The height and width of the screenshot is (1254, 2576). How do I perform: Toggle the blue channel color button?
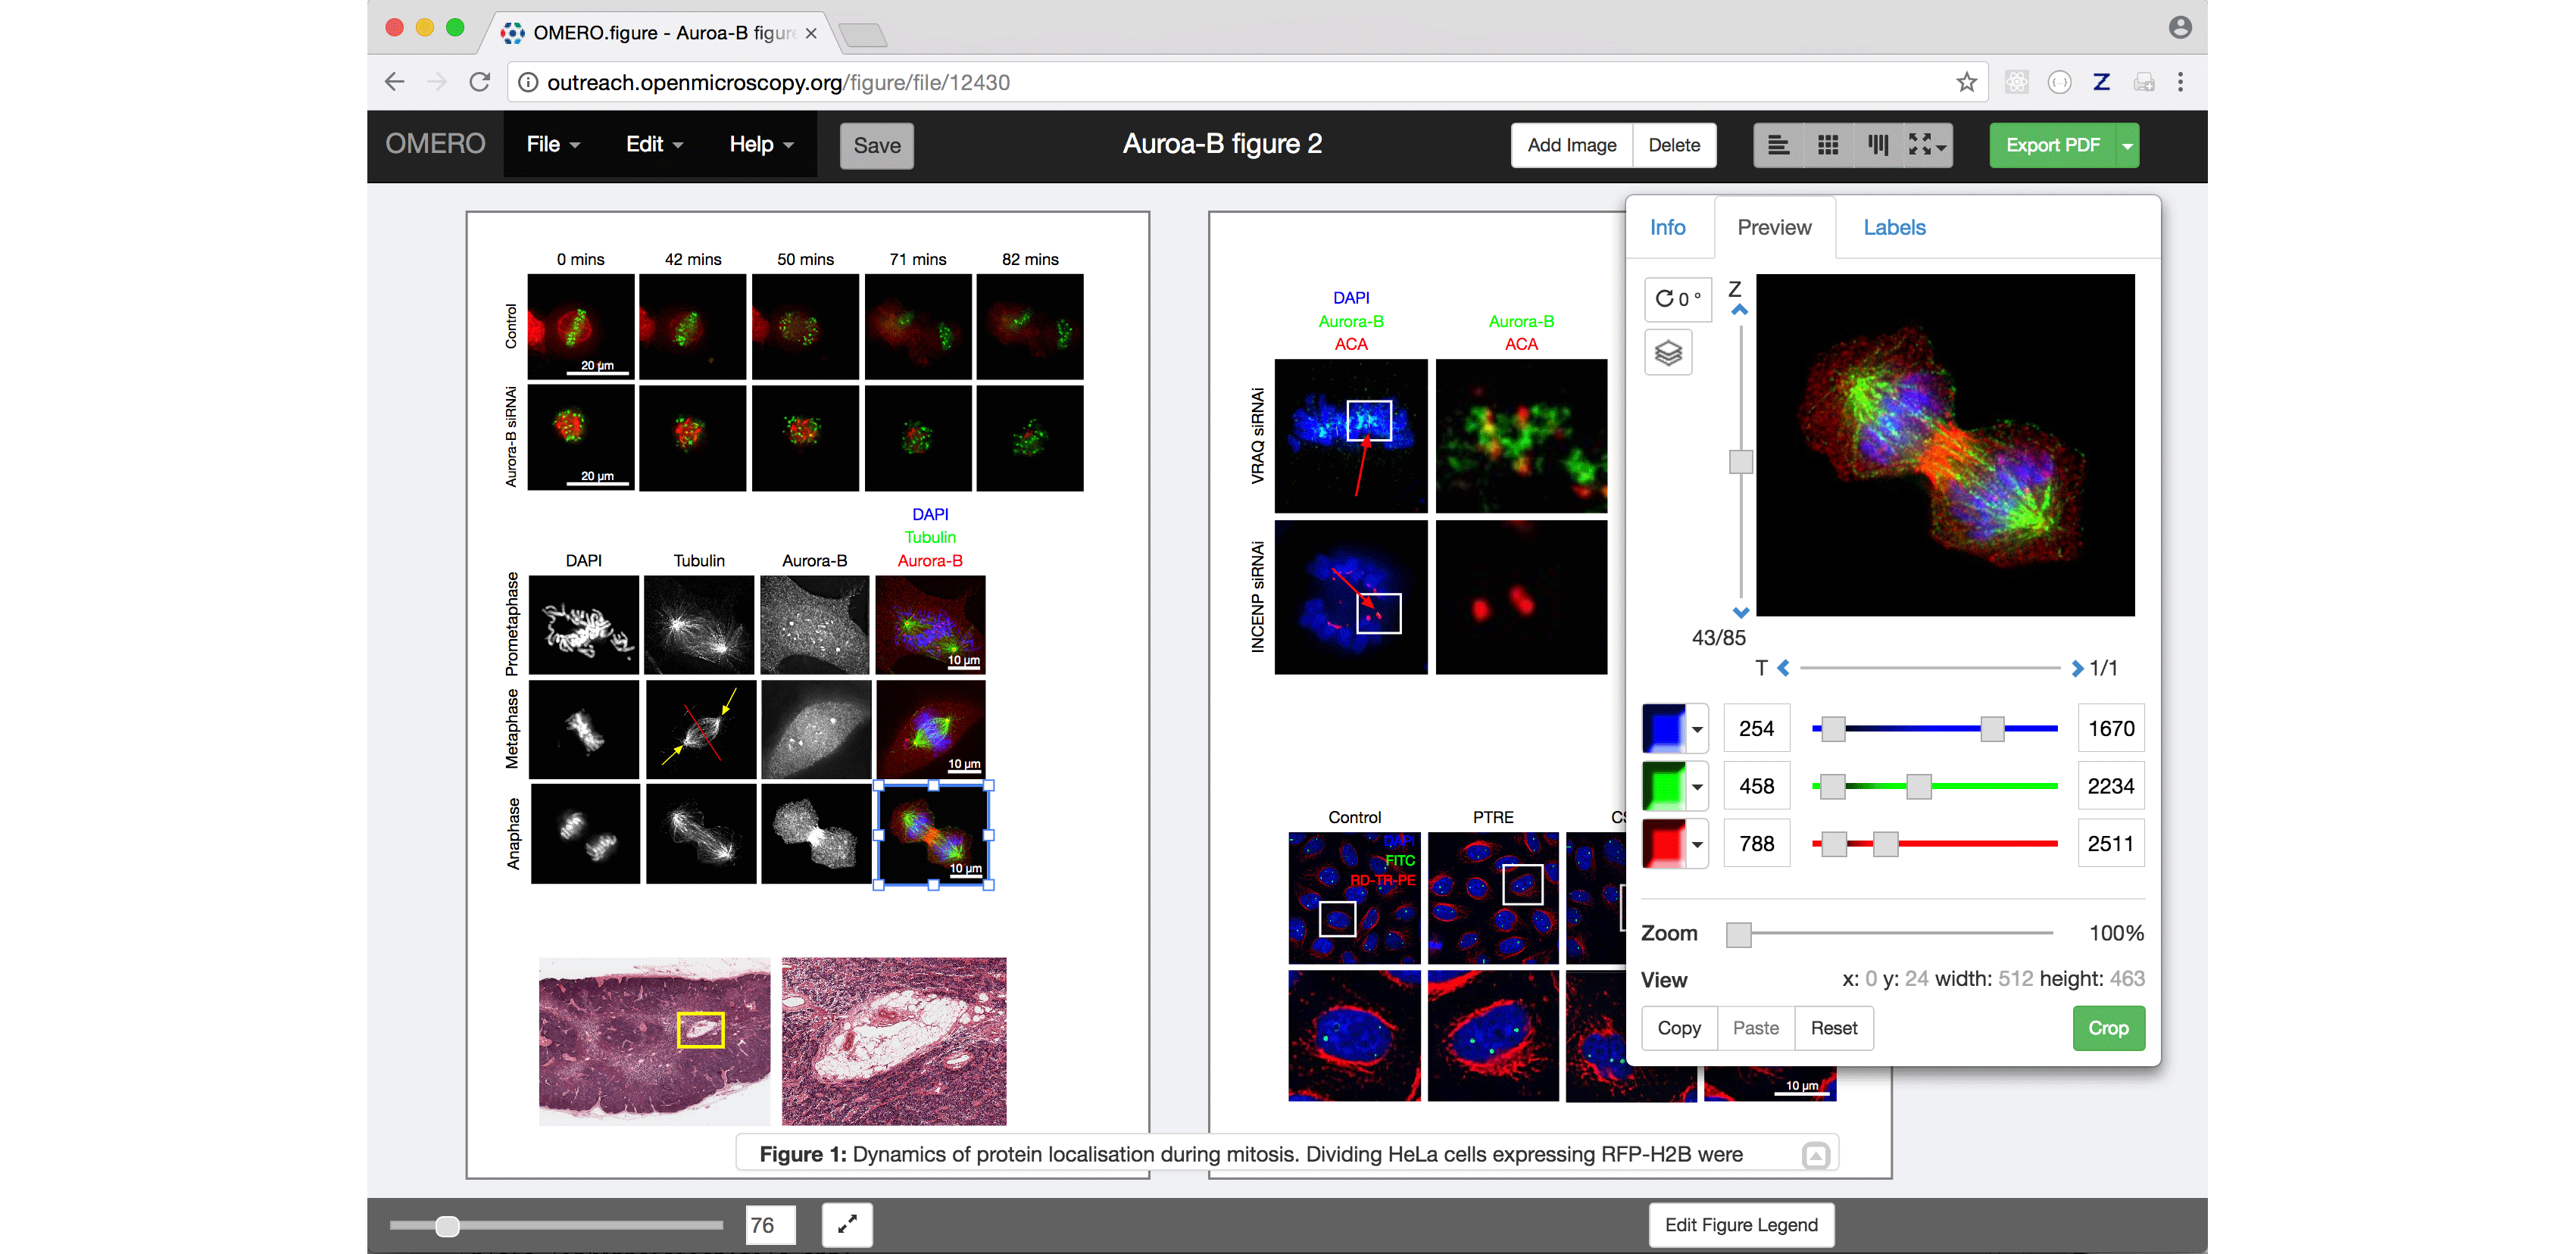point(1663,728)
